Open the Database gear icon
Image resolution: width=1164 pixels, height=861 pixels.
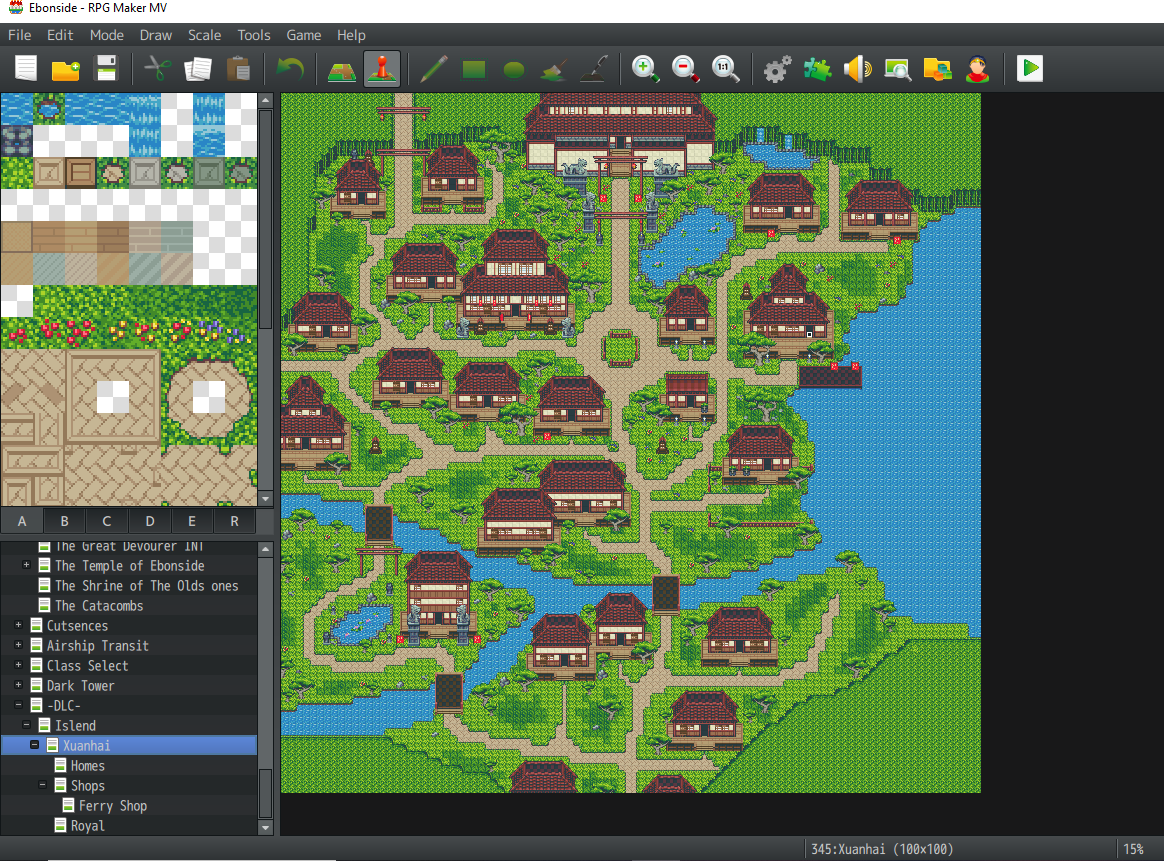(777, 69)
